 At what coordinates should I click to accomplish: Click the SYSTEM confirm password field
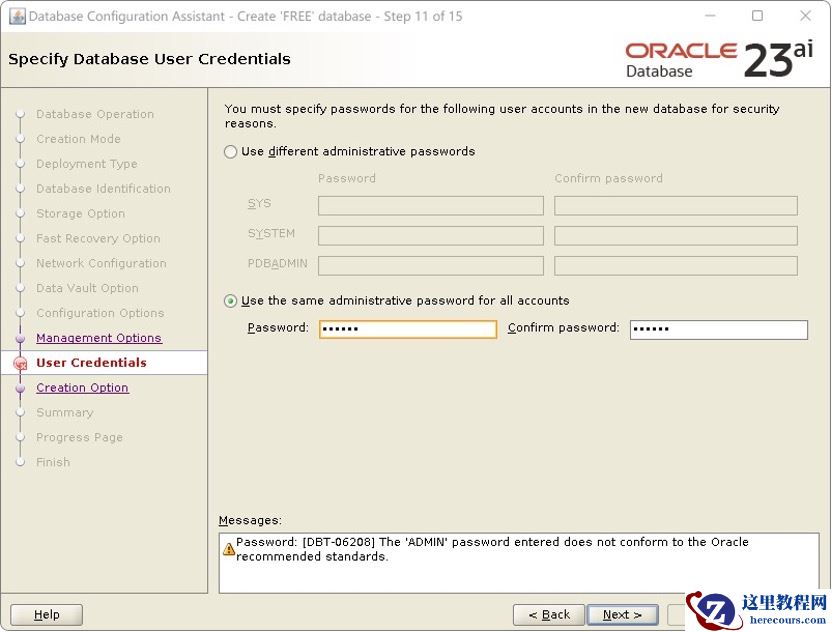675,236
